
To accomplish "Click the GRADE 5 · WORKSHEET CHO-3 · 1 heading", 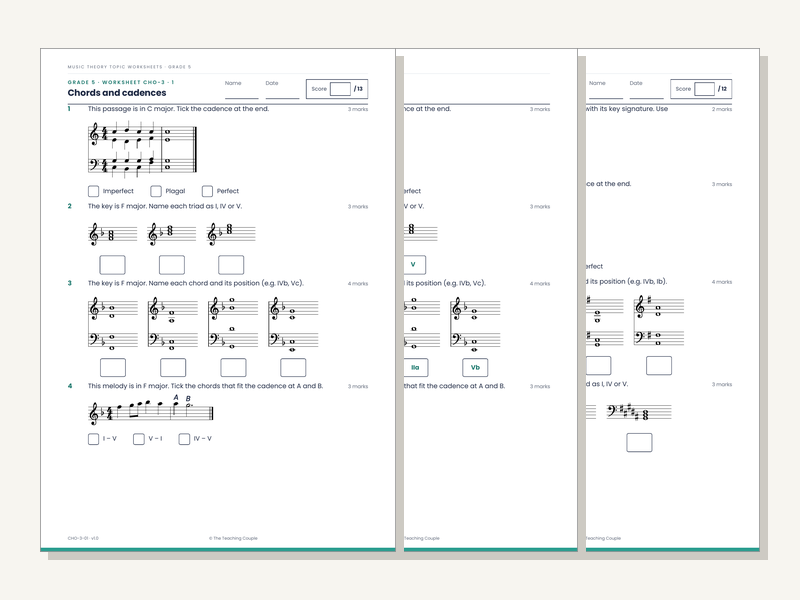I will coord(121,82).
